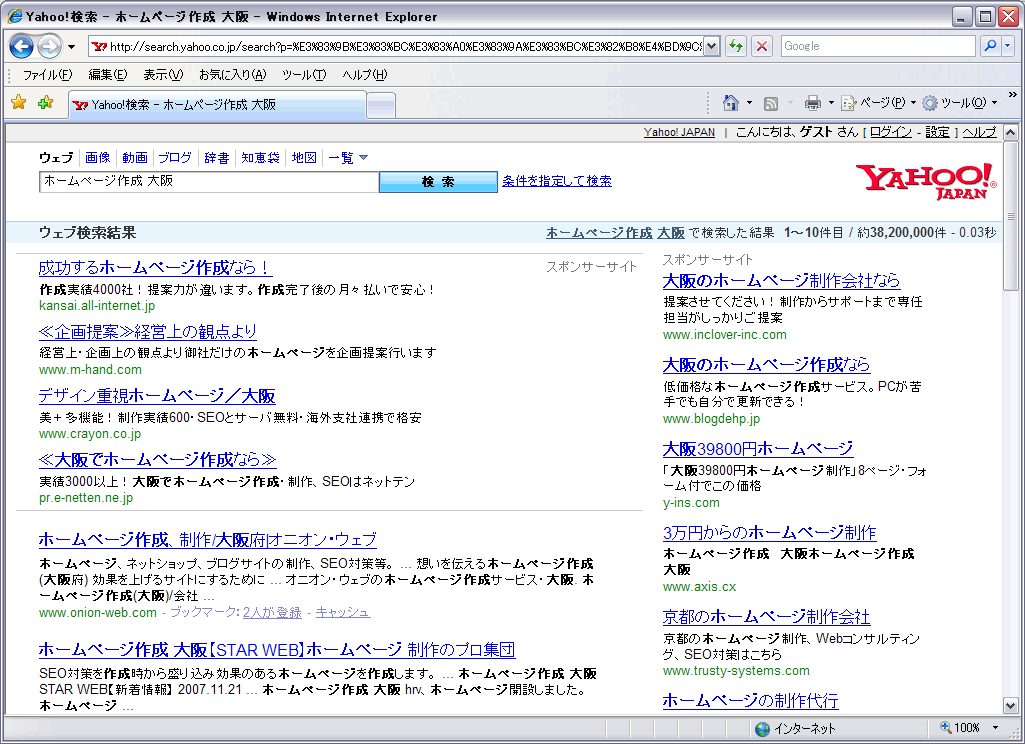Click the Favorites Center star icon
The image size is (1025, 744).
tap(18, 103)
